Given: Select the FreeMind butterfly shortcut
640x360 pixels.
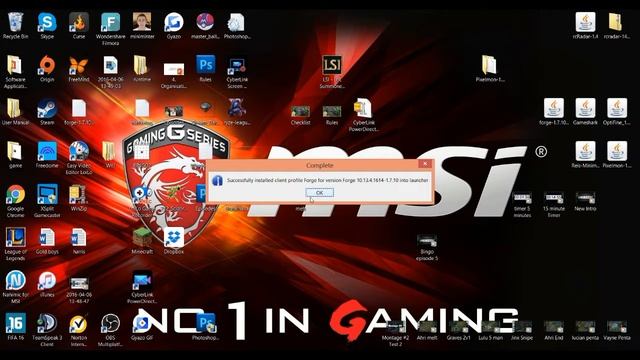Looking at the screenshot, I should (79, 69).
